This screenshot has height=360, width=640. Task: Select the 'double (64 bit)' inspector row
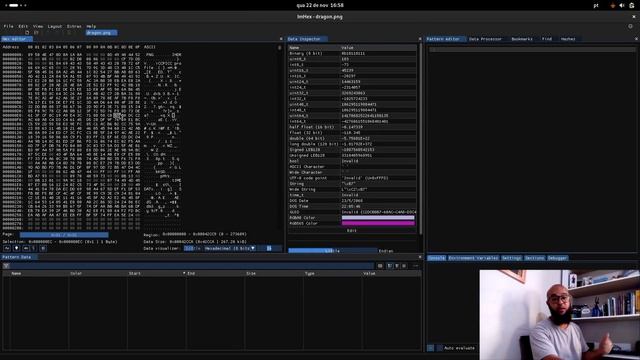pyautogui.click(x=352, y=138)
